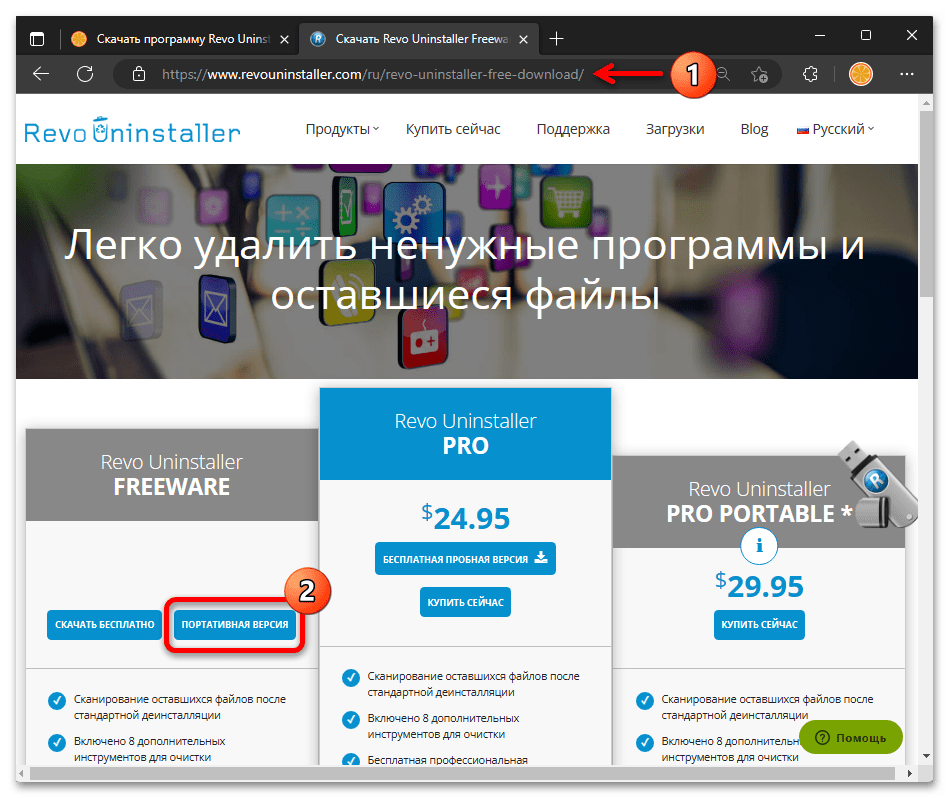Viewport: 949px width, 798px height.
Task: Click Revo Uninstaller FREEWARE card heading
Action: (172, 475)
